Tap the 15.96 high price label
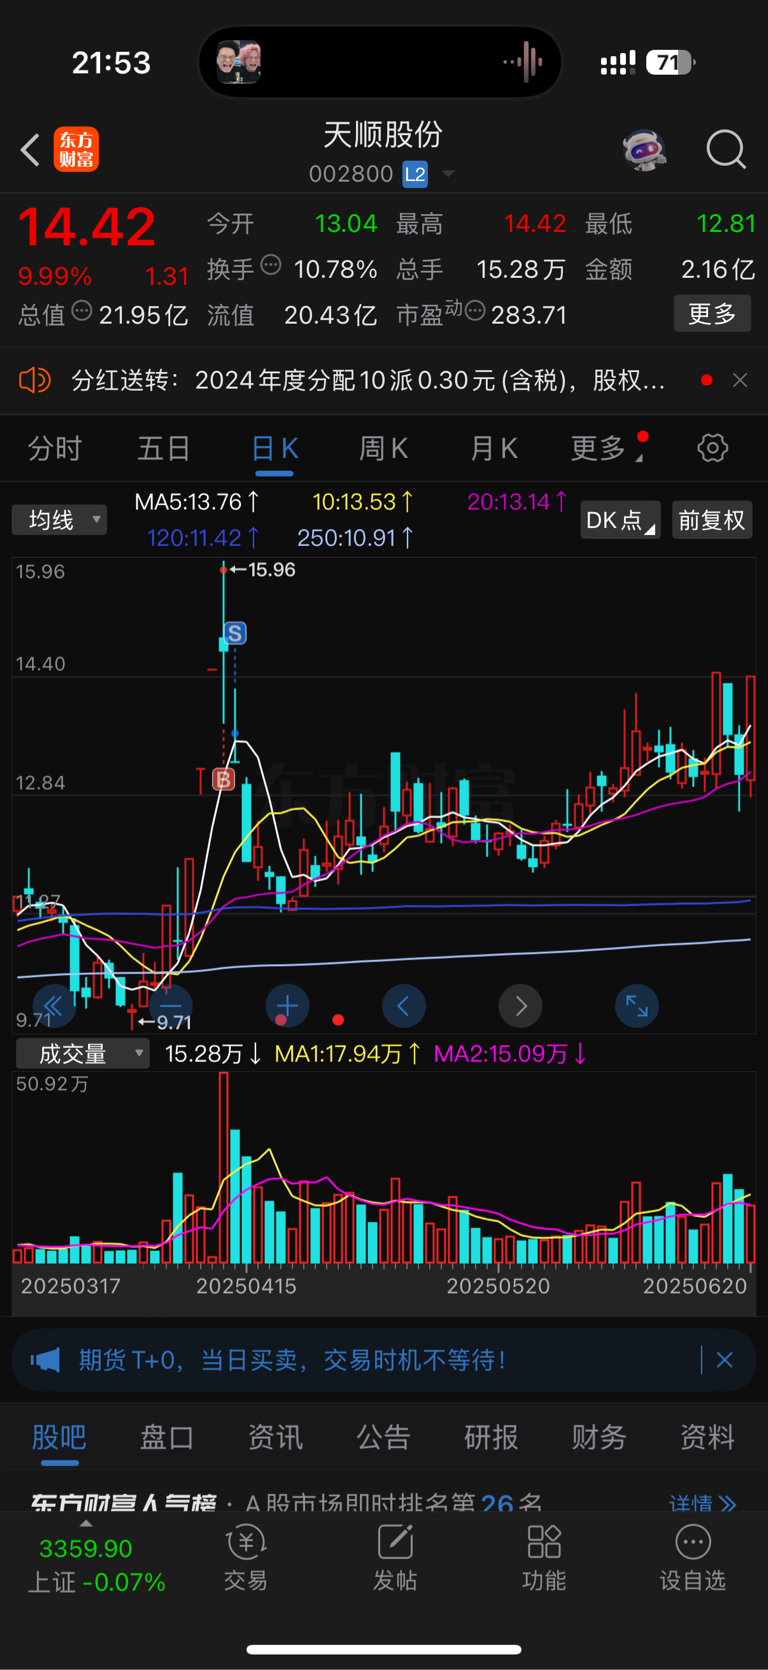The width and height of the screenshot is (768, 1670). tap(271, 570)
